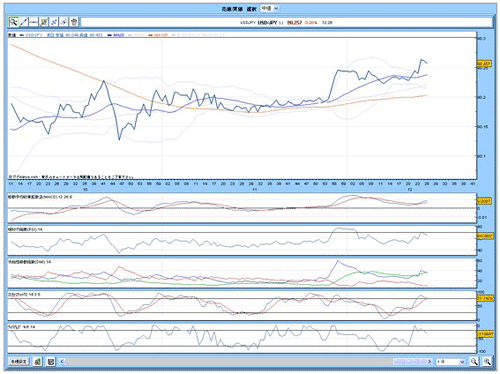
Task: Click the MACD indicator panel label
Action: click(40, 197)
